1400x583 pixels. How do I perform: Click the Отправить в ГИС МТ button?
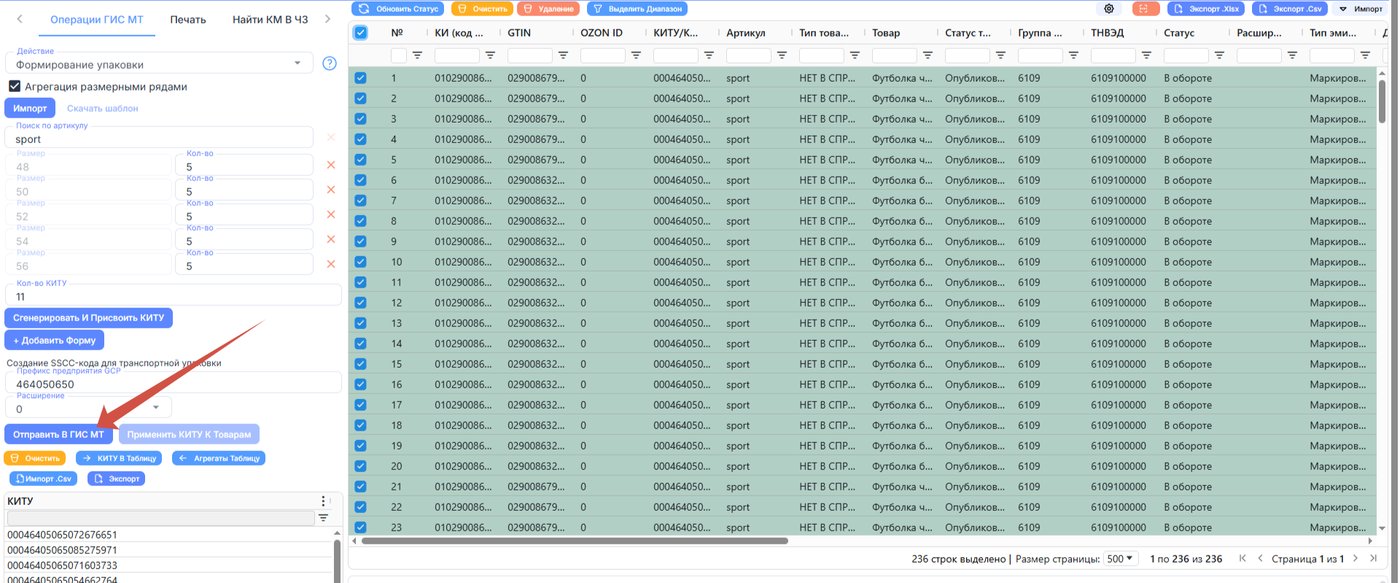tap(59, 434)
